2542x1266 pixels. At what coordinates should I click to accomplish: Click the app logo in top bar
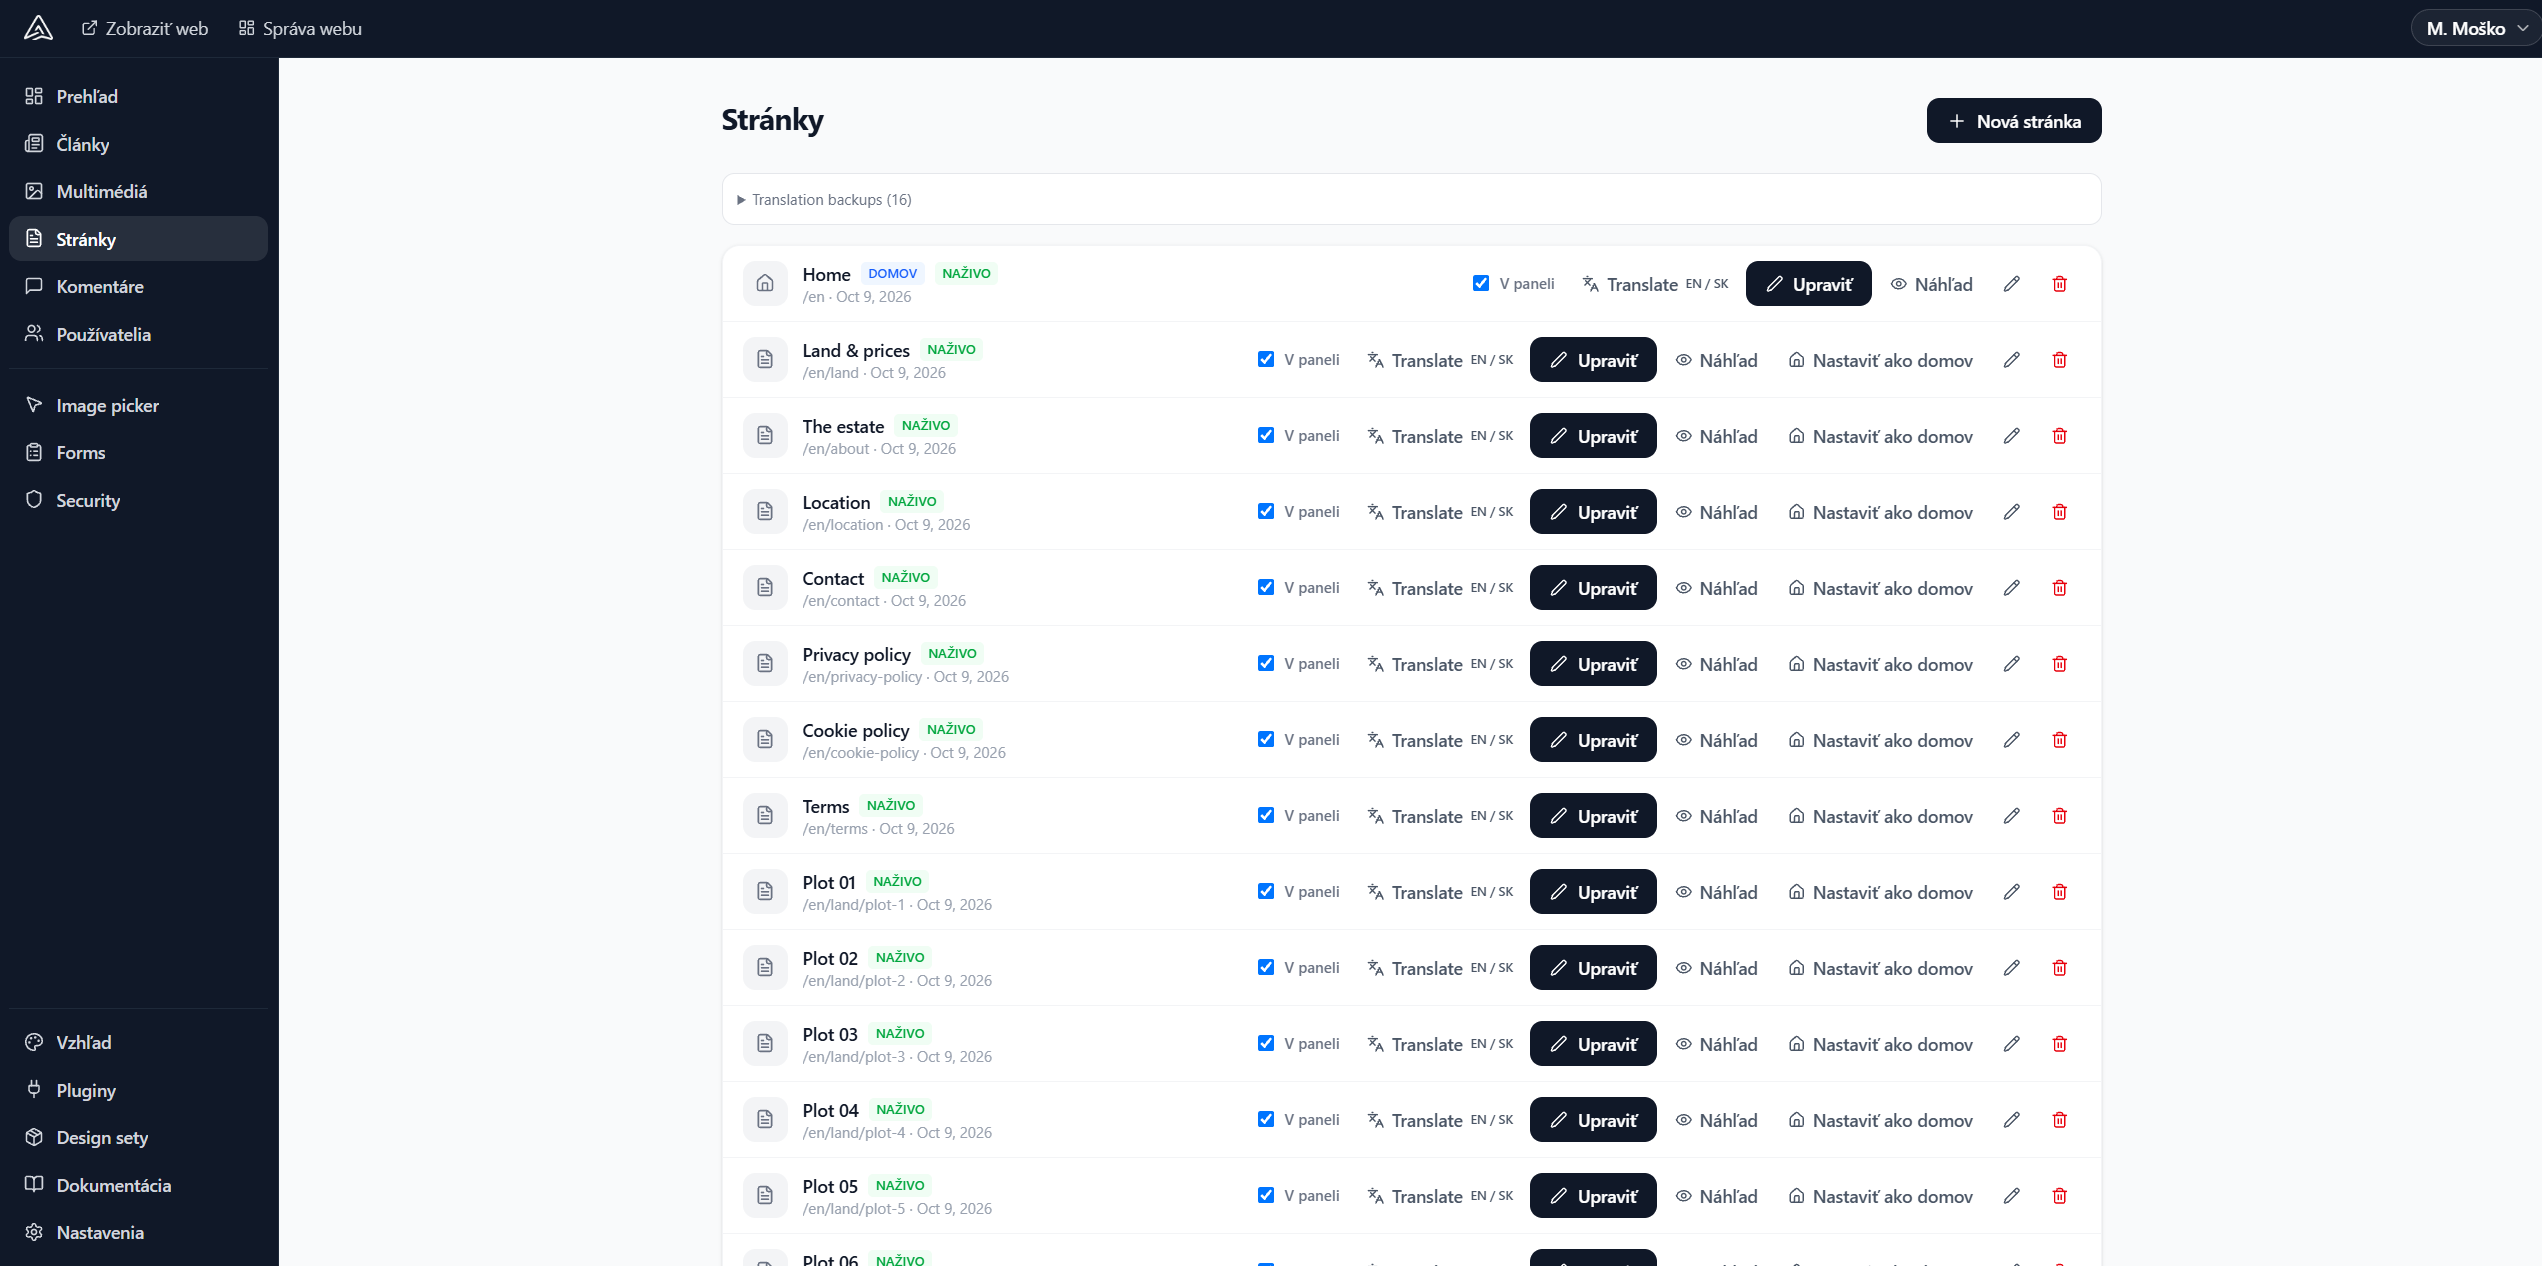(38, 28)
